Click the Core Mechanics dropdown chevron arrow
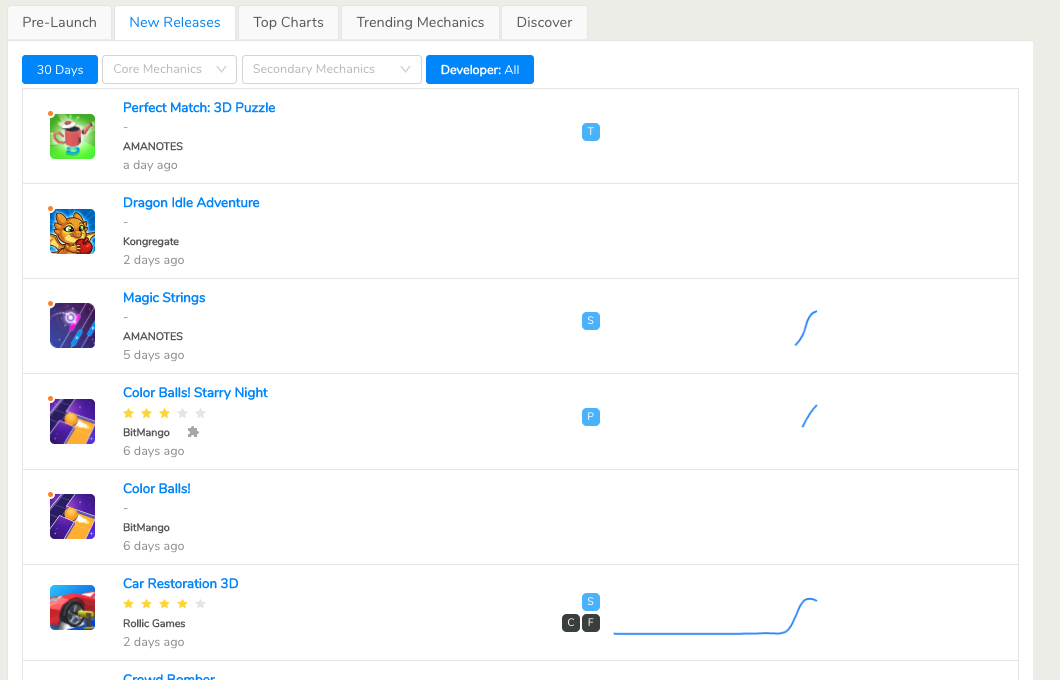This screenshot has height=680, width=1060. [221, 70]
